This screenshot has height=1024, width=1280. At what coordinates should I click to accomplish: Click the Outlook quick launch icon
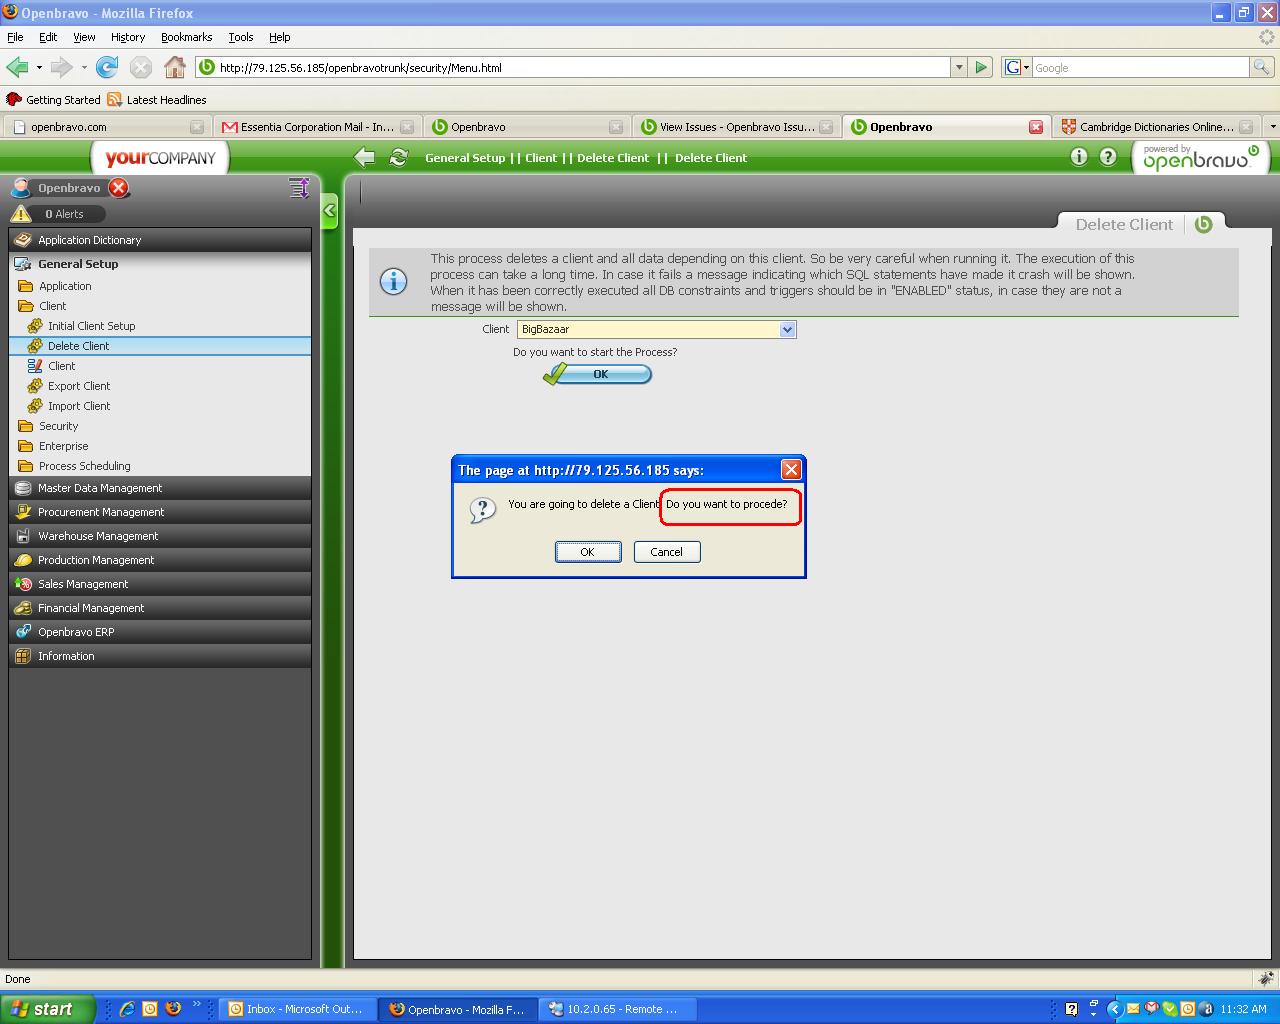pyautogui.click(x=150, y=1009)
